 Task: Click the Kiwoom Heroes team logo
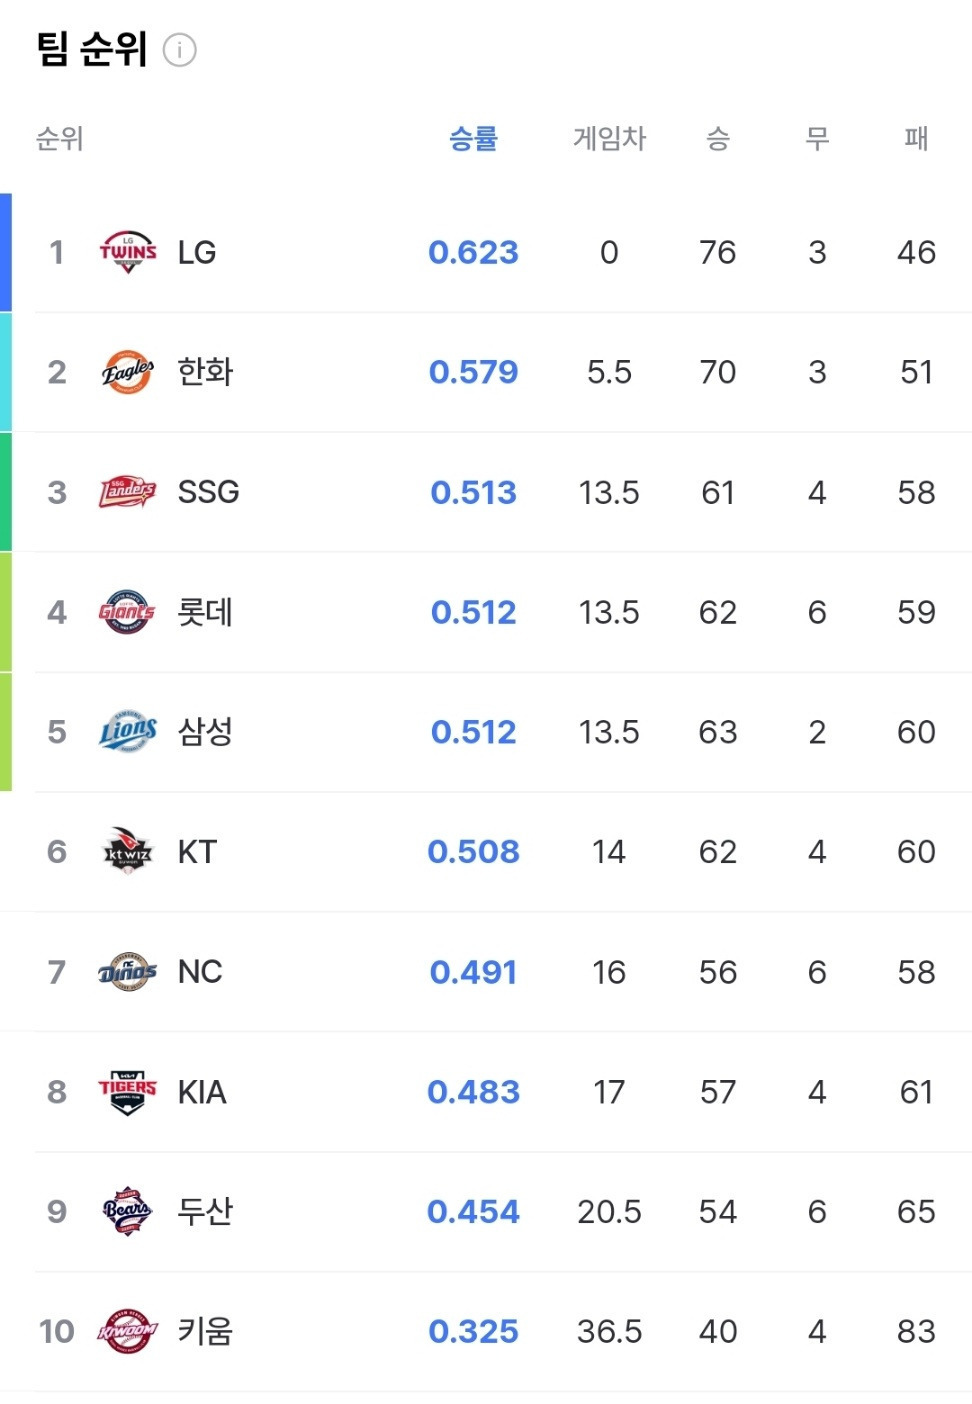(128, 1332)
